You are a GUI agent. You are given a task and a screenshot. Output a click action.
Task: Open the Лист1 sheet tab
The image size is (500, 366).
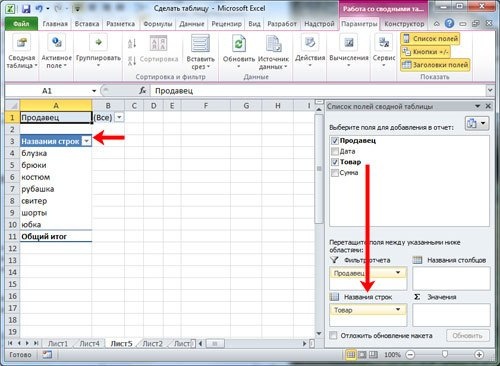click(x=58, y=343)
